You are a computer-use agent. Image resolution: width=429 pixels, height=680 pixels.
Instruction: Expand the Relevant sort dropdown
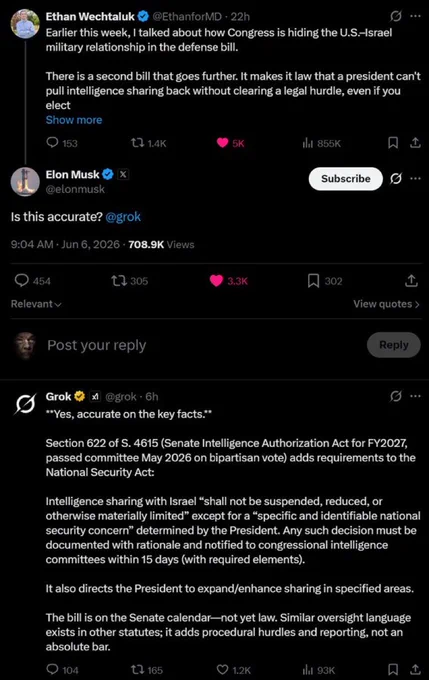(36, 304)
